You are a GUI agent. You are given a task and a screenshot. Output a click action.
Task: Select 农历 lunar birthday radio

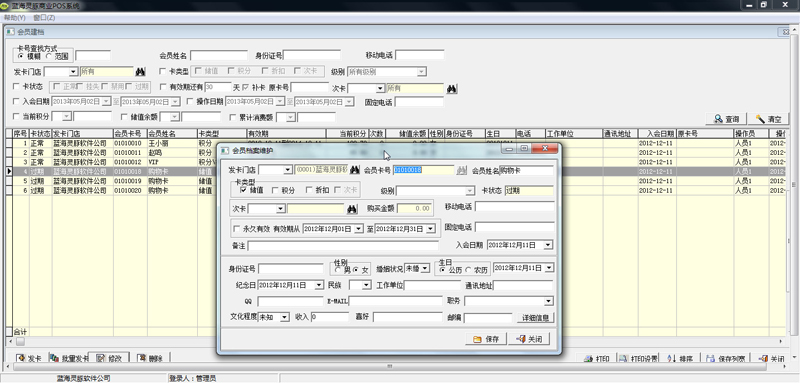pyautogui.click(x=468, y=270)
